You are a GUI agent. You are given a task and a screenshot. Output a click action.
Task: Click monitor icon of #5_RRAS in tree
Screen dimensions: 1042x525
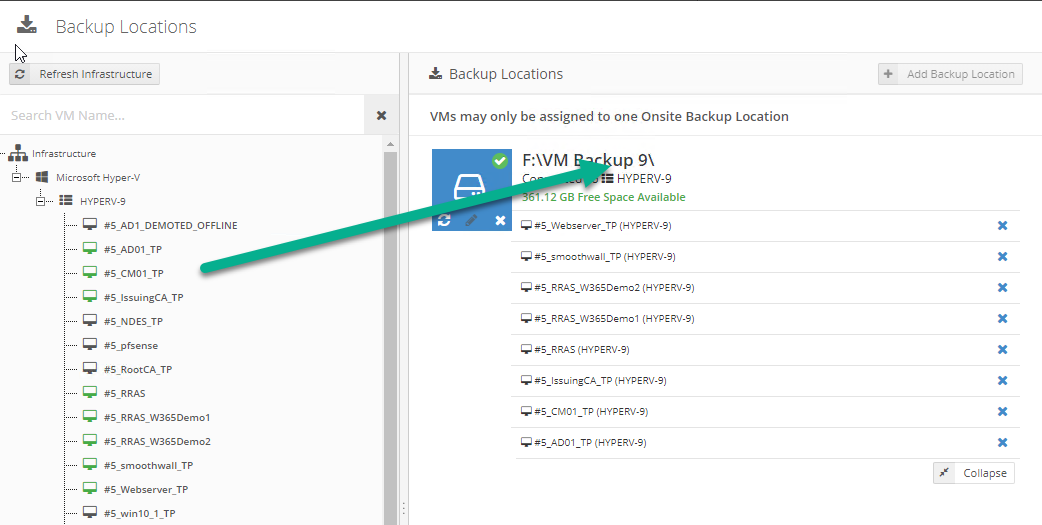click(x=90, y=392)
